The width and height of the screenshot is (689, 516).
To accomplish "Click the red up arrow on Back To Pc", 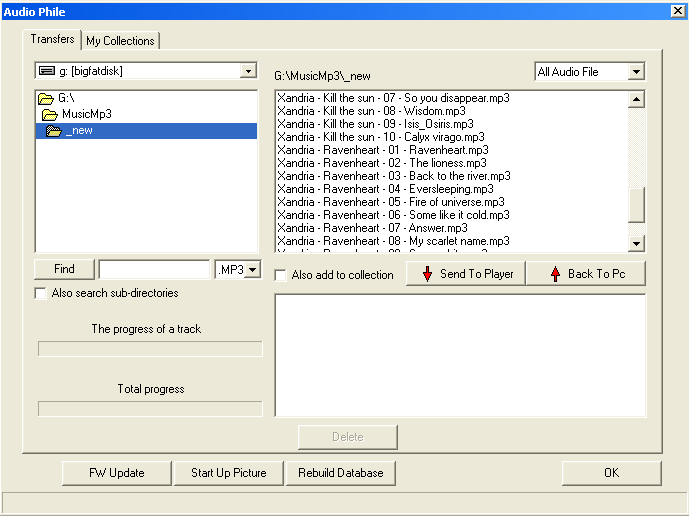I will (x=555, y=274).
